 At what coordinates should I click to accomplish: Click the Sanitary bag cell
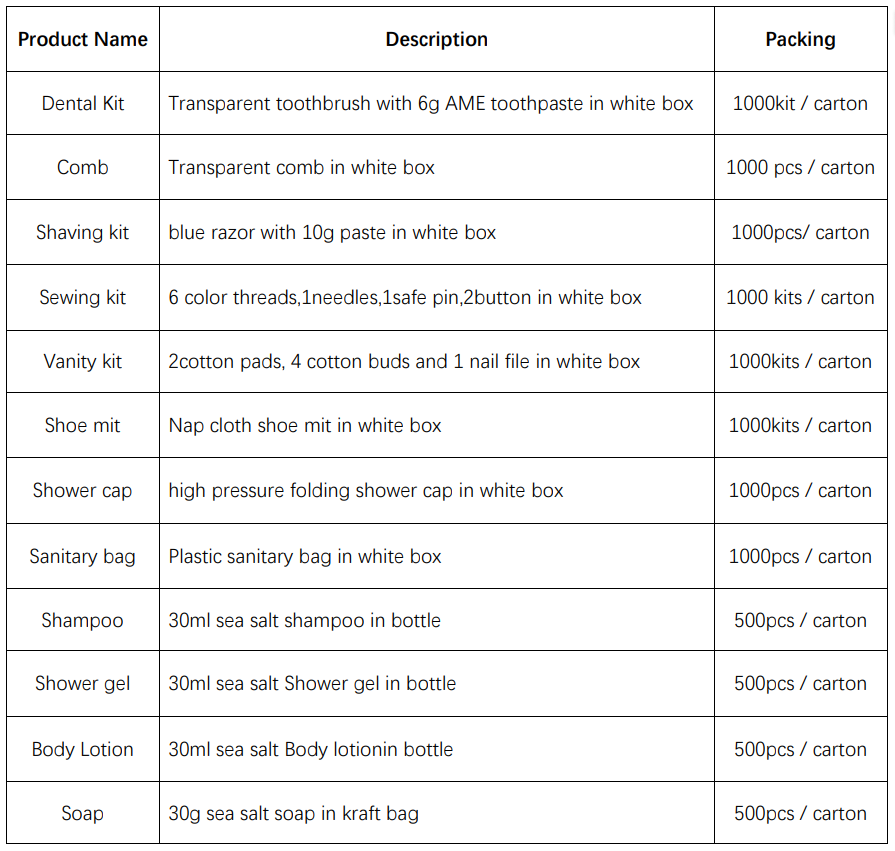[83, 556]
